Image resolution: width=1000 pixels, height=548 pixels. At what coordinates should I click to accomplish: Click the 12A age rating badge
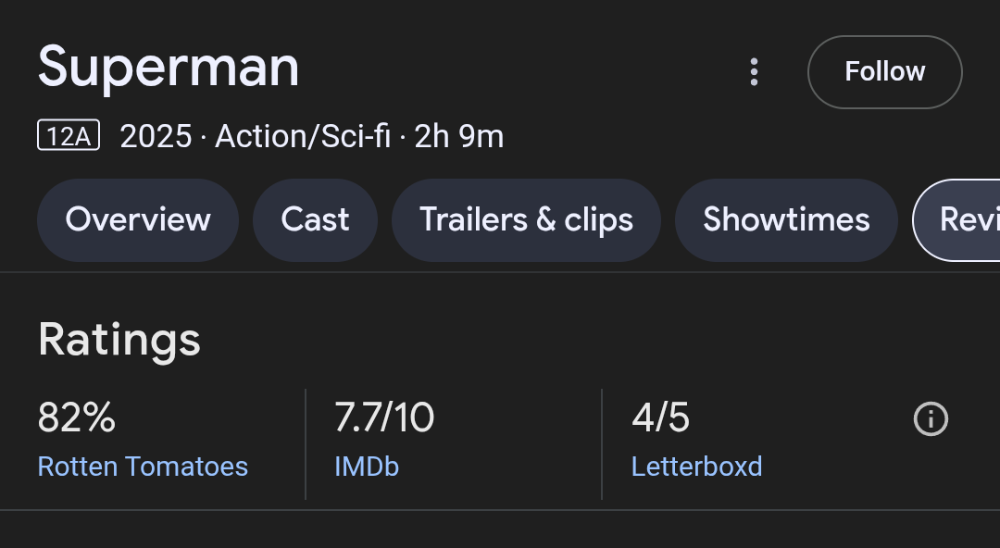pos(68,135)
